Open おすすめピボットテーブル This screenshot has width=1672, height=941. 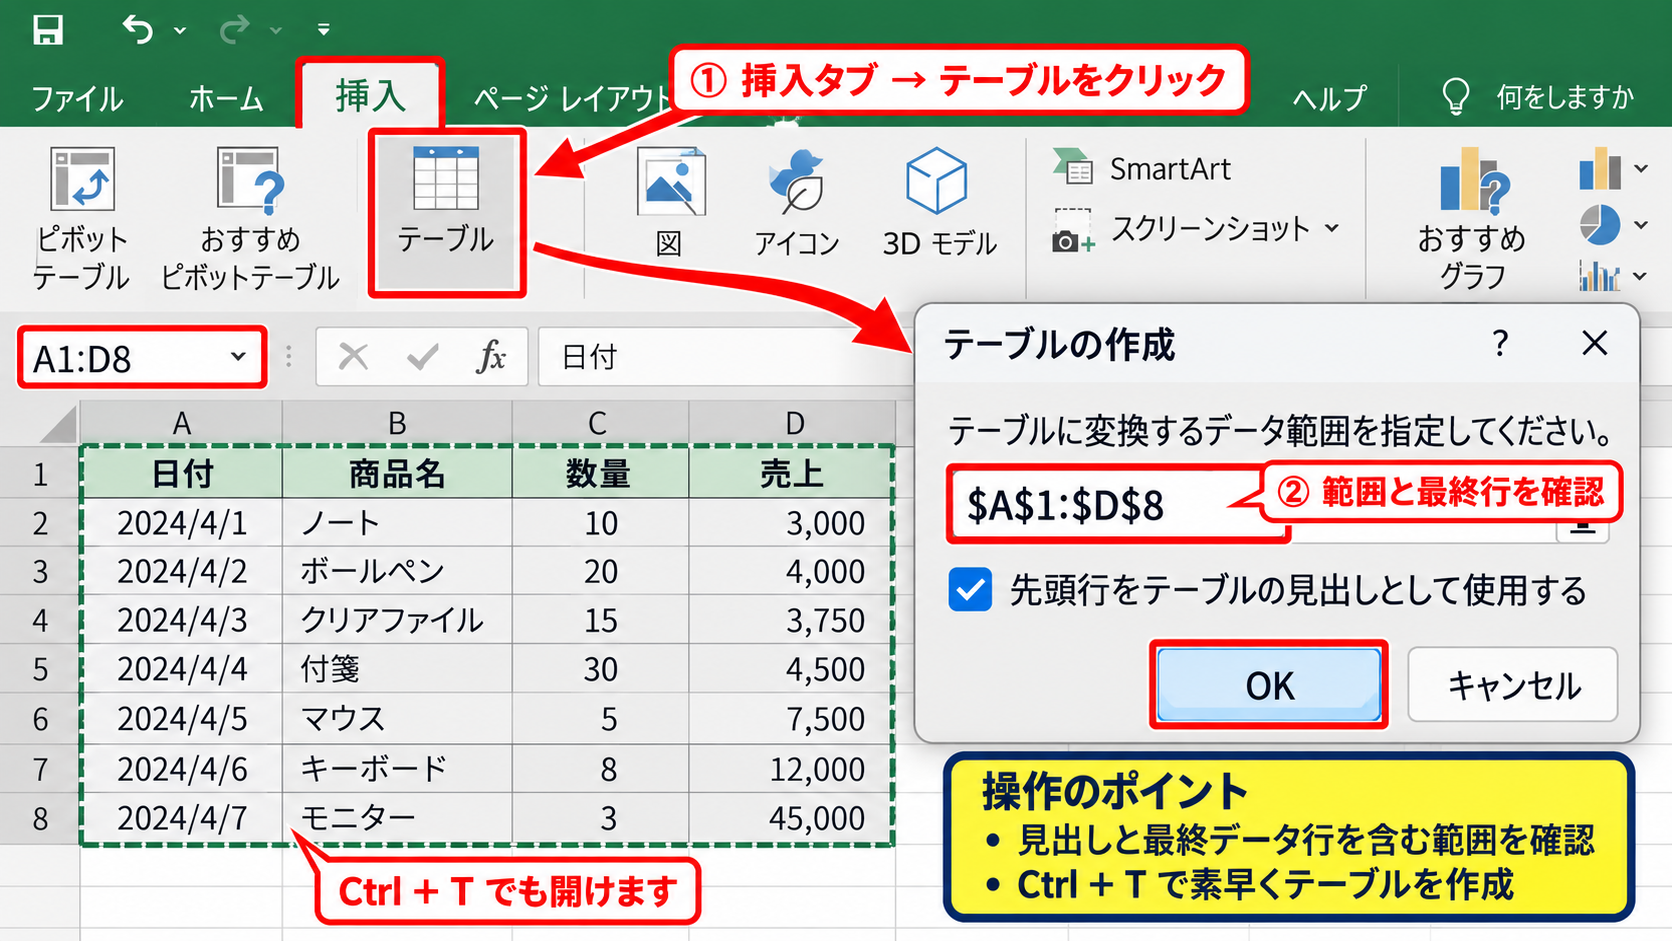point(250,219)
